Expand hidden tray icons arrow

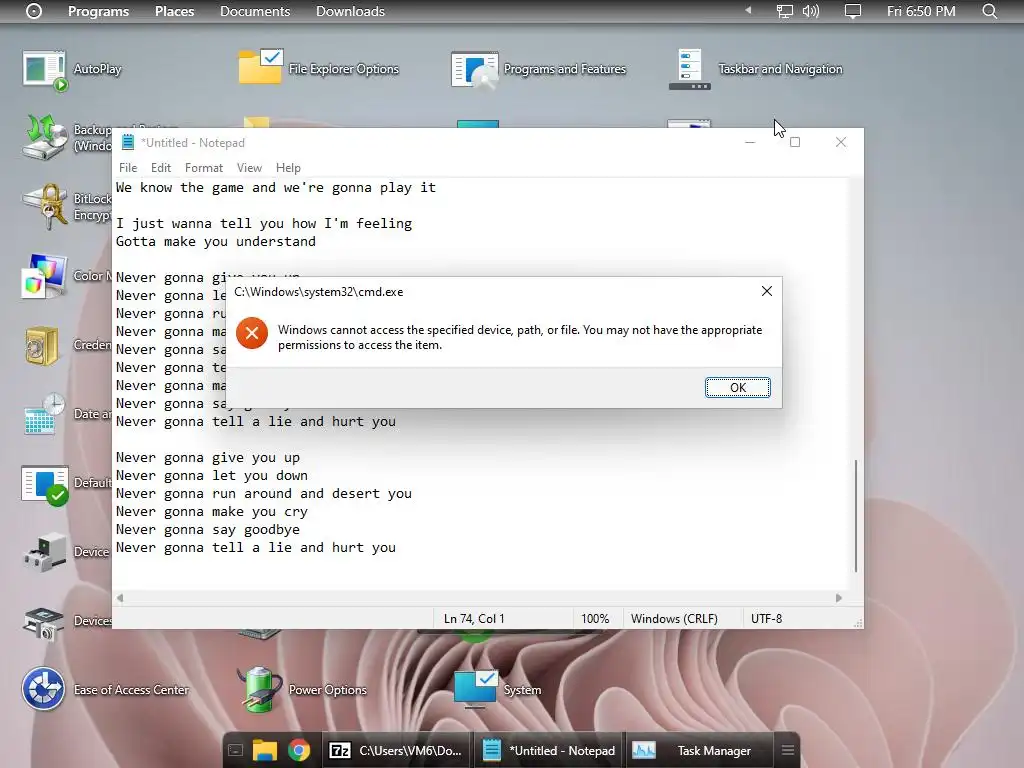pyautogui.click(x=748, y=10)
